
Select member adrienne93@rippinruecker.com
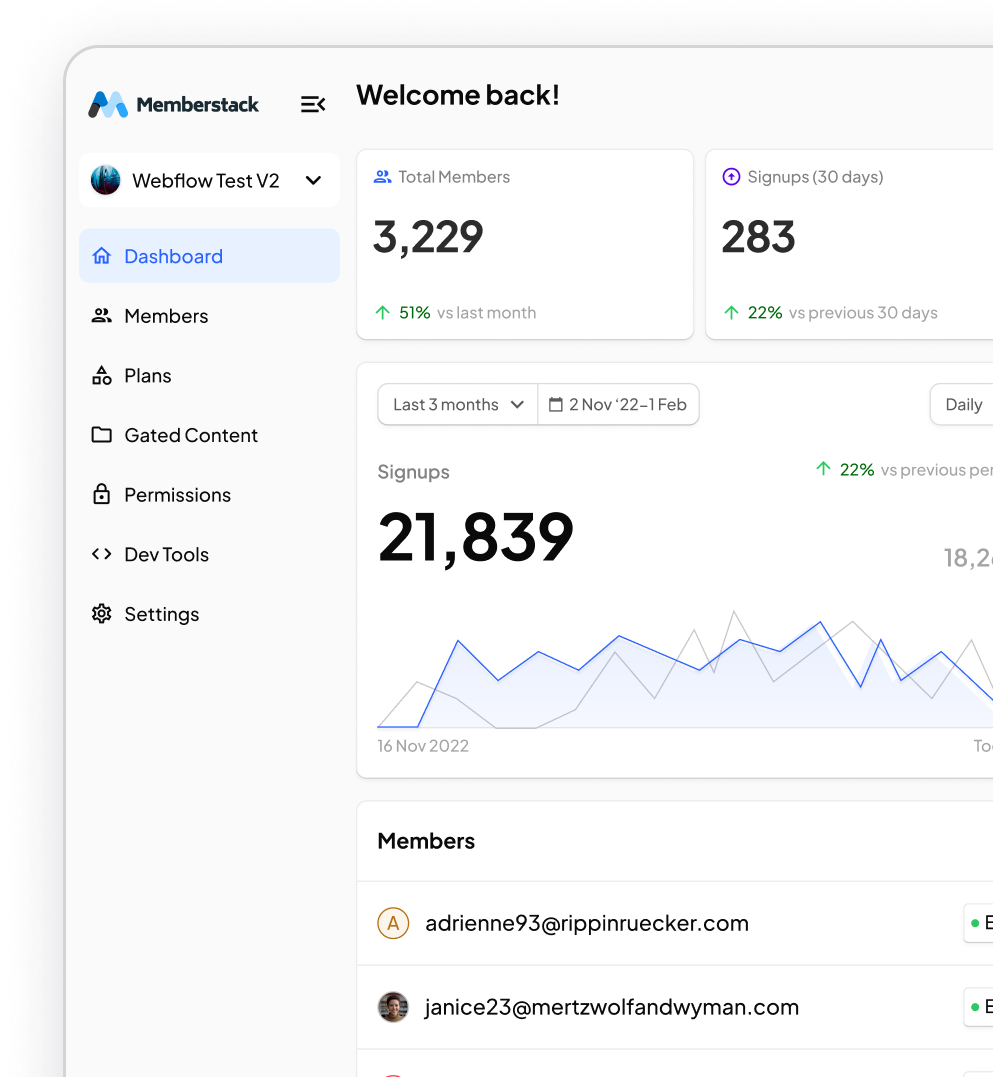click(x=586, y=923)
